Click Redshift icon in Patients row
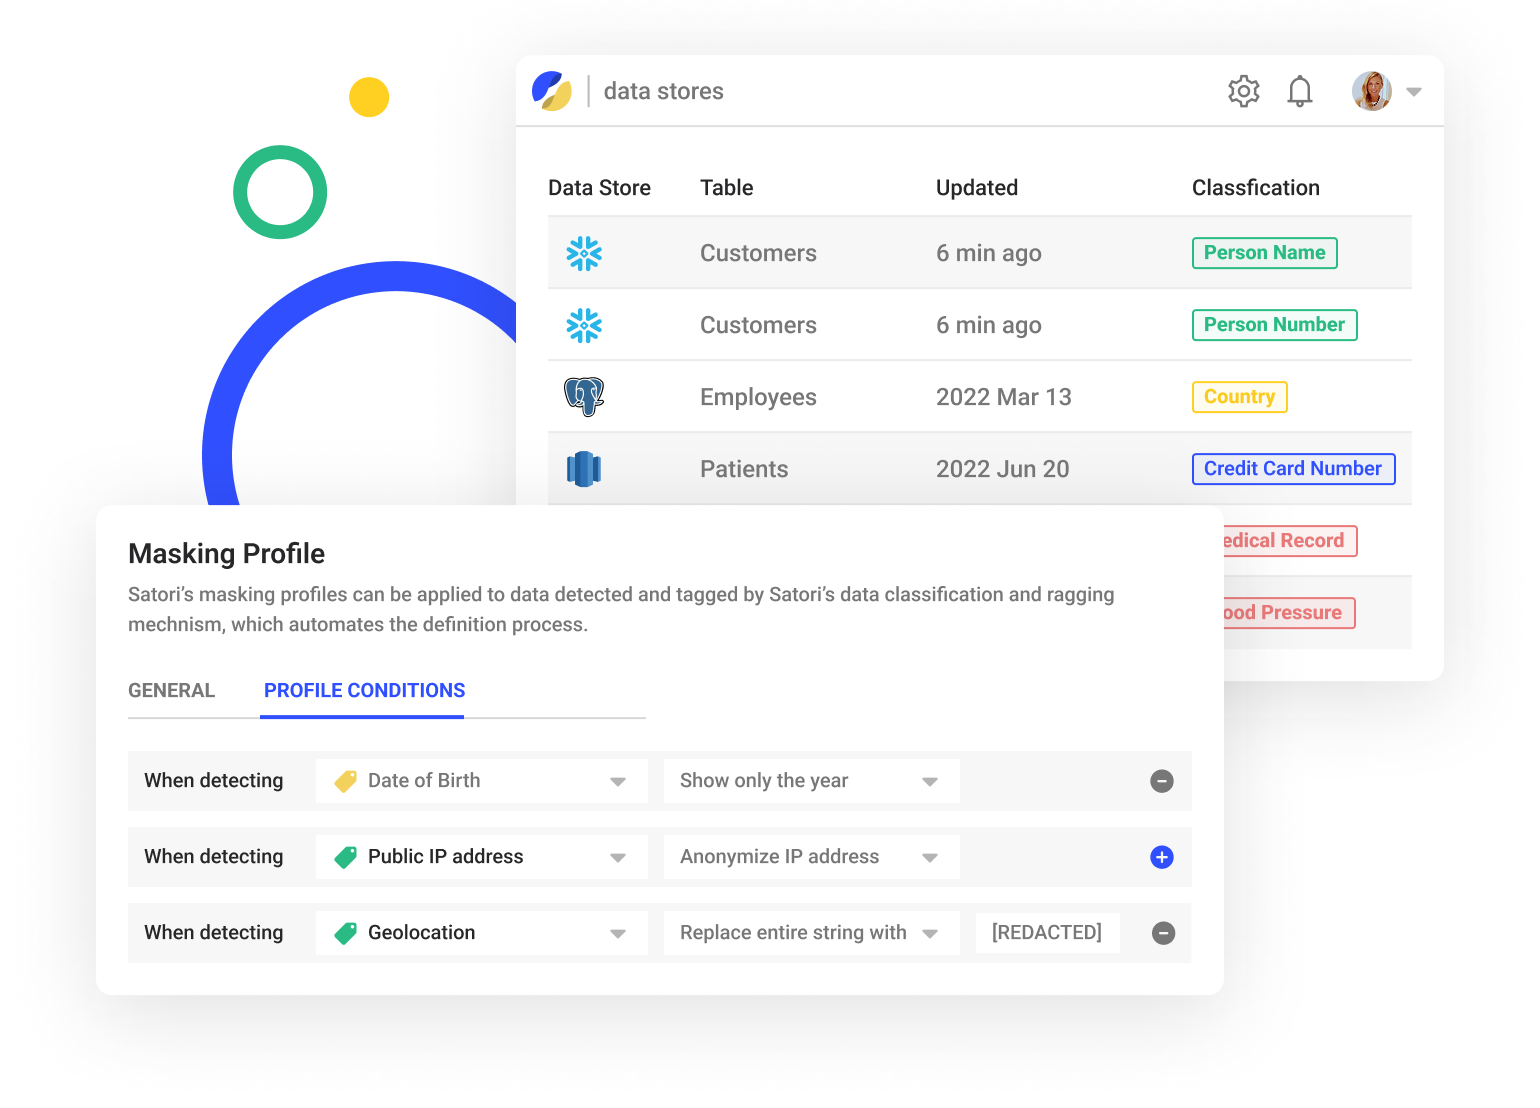Screen dimensions: 1540x1108 (584, 469)
